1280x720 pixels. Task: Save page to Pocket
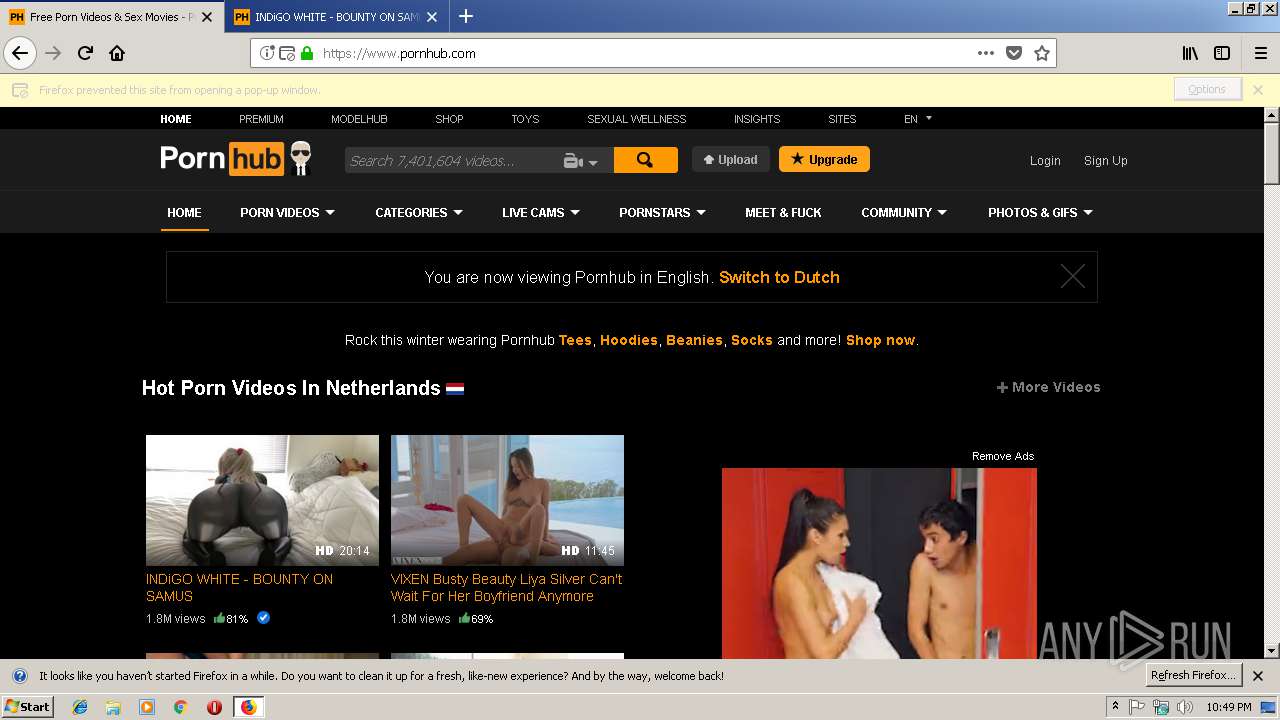pyautogui.click(x=1014, y=53)
